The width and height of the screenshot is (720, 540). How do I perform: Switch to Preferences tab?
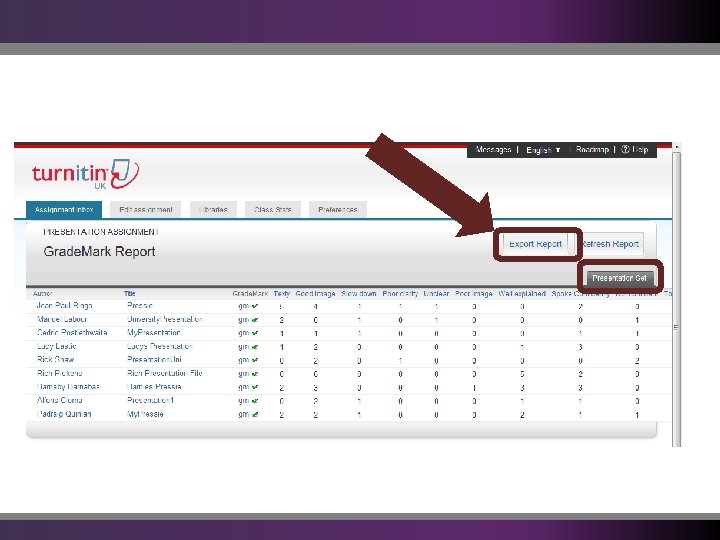(x=338, y=209)
